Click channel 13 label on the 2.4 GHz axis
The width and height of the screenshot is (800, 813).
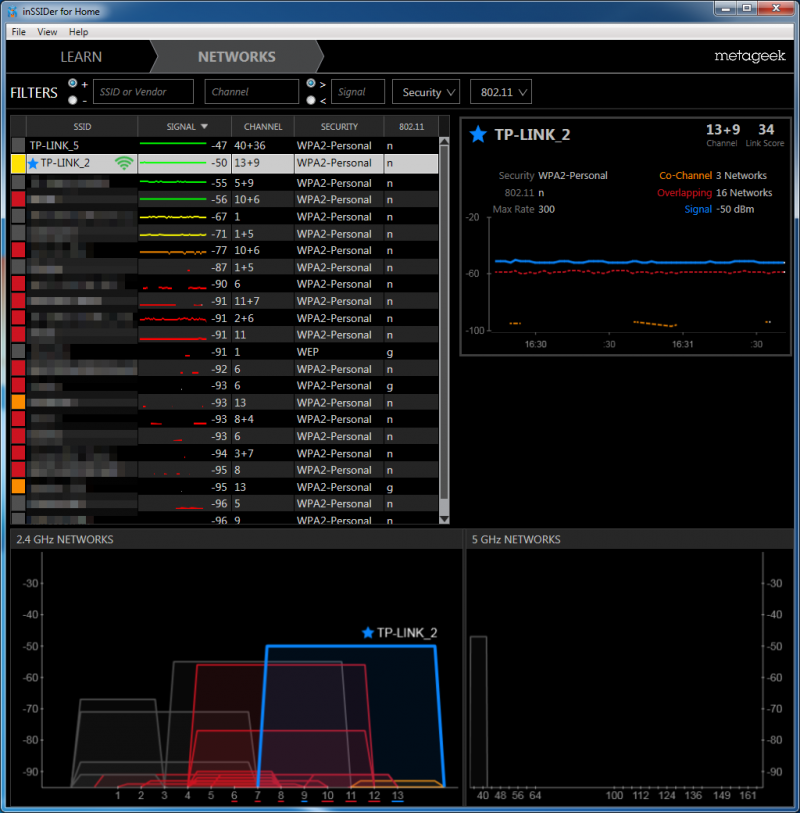coord(398,795)
